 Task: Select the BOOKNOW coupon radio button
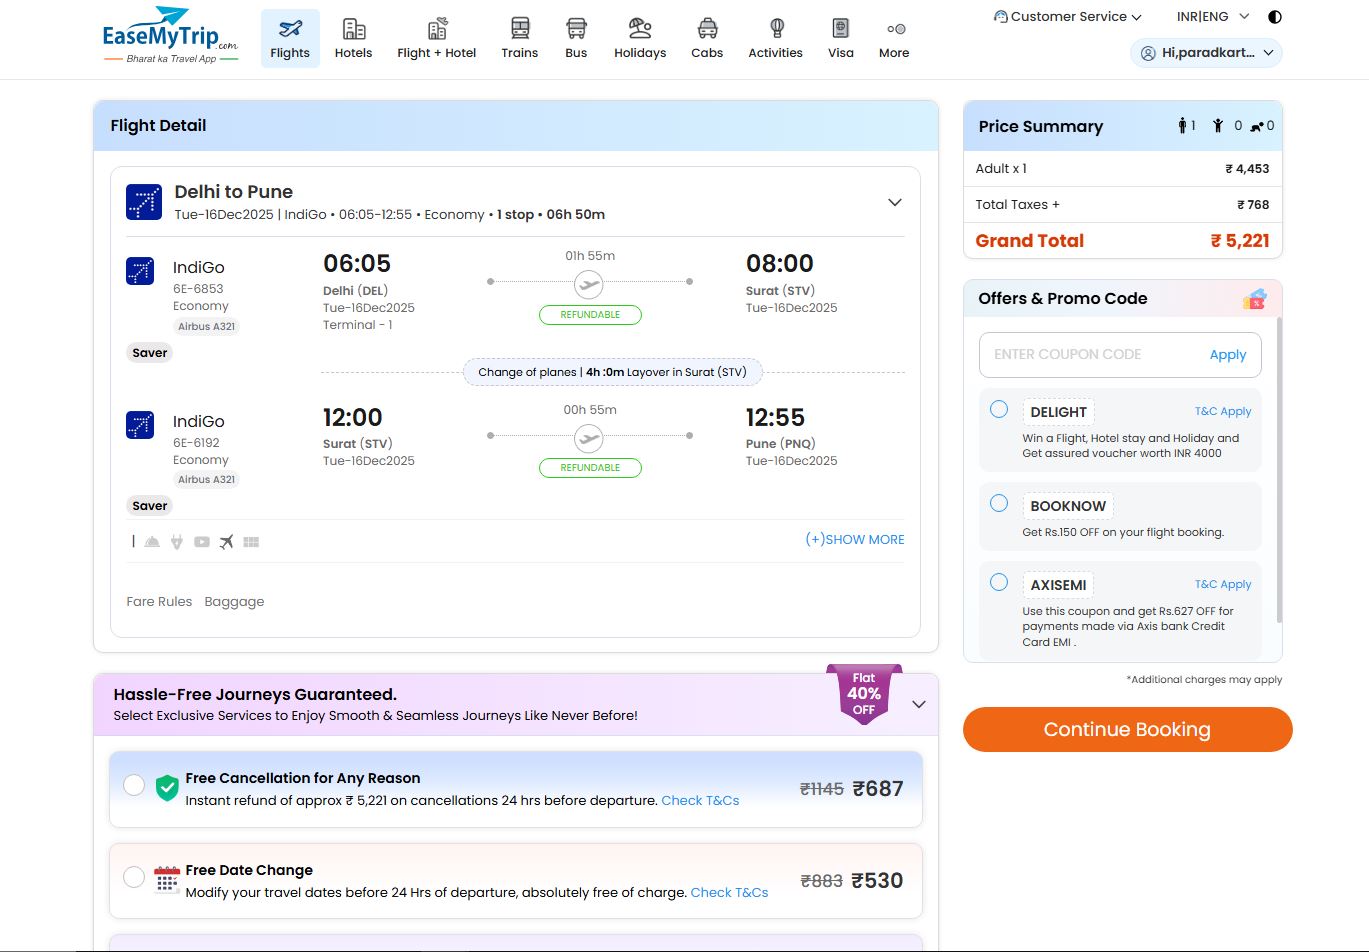(x=999, y=503)
